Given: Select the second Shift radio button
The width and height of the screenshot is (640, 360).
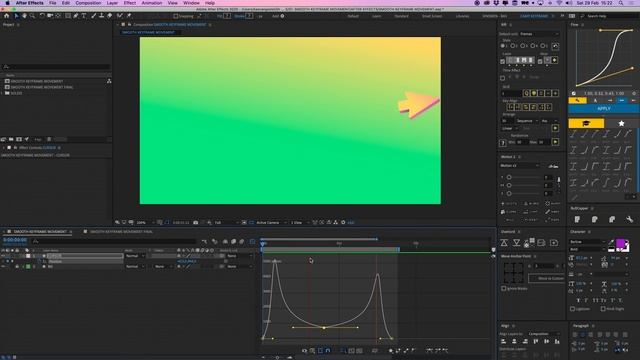Looking at the screenshot, I should (x=513, y=46).
